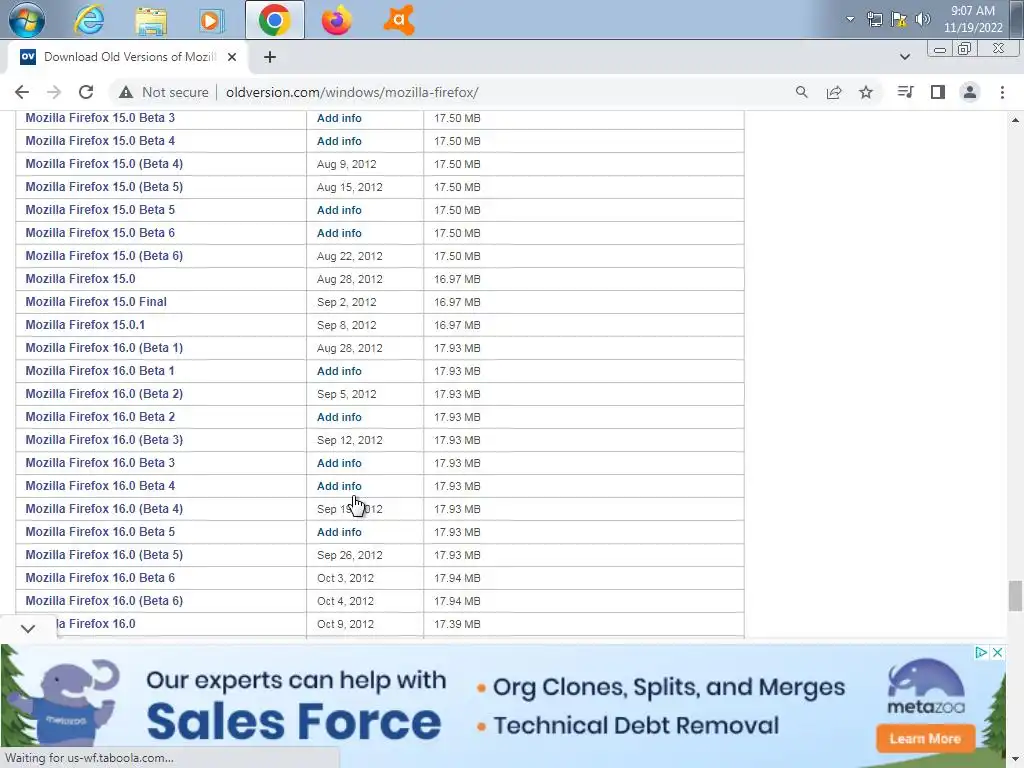
Task: Close the Download Old Versions tab
Action: pyautogui.click(x=232, y=57)
